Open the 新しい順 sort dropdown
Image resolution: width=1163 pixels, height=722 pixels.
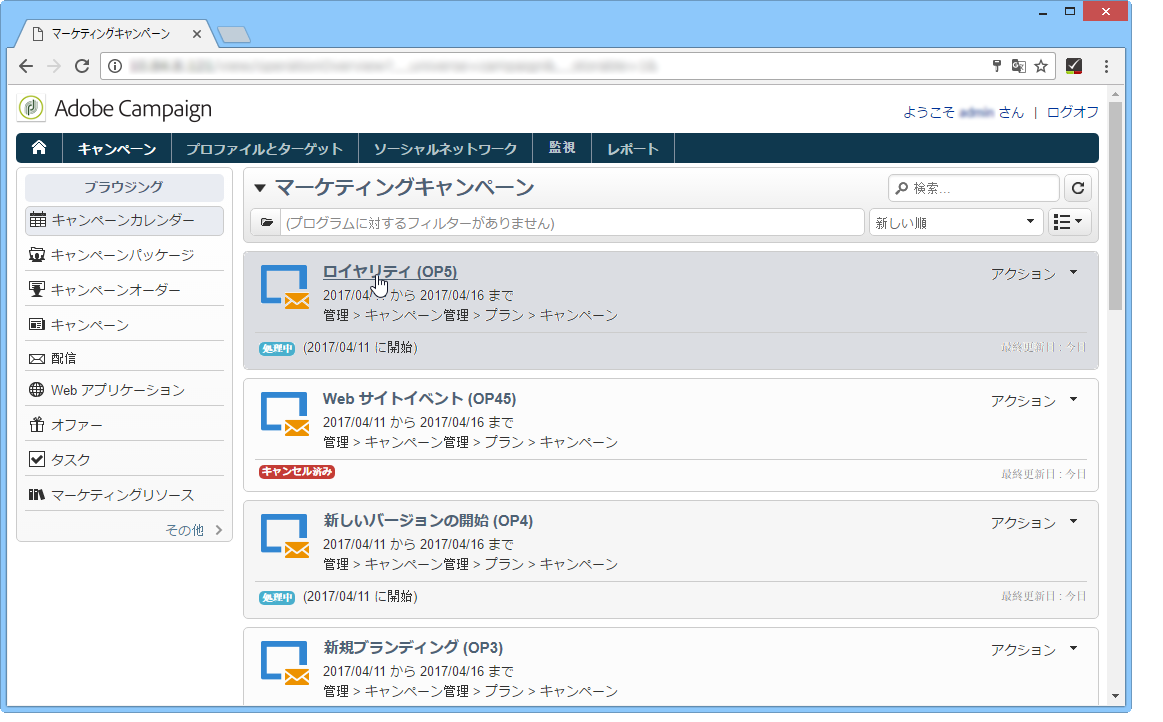click(x=955, y=222)
